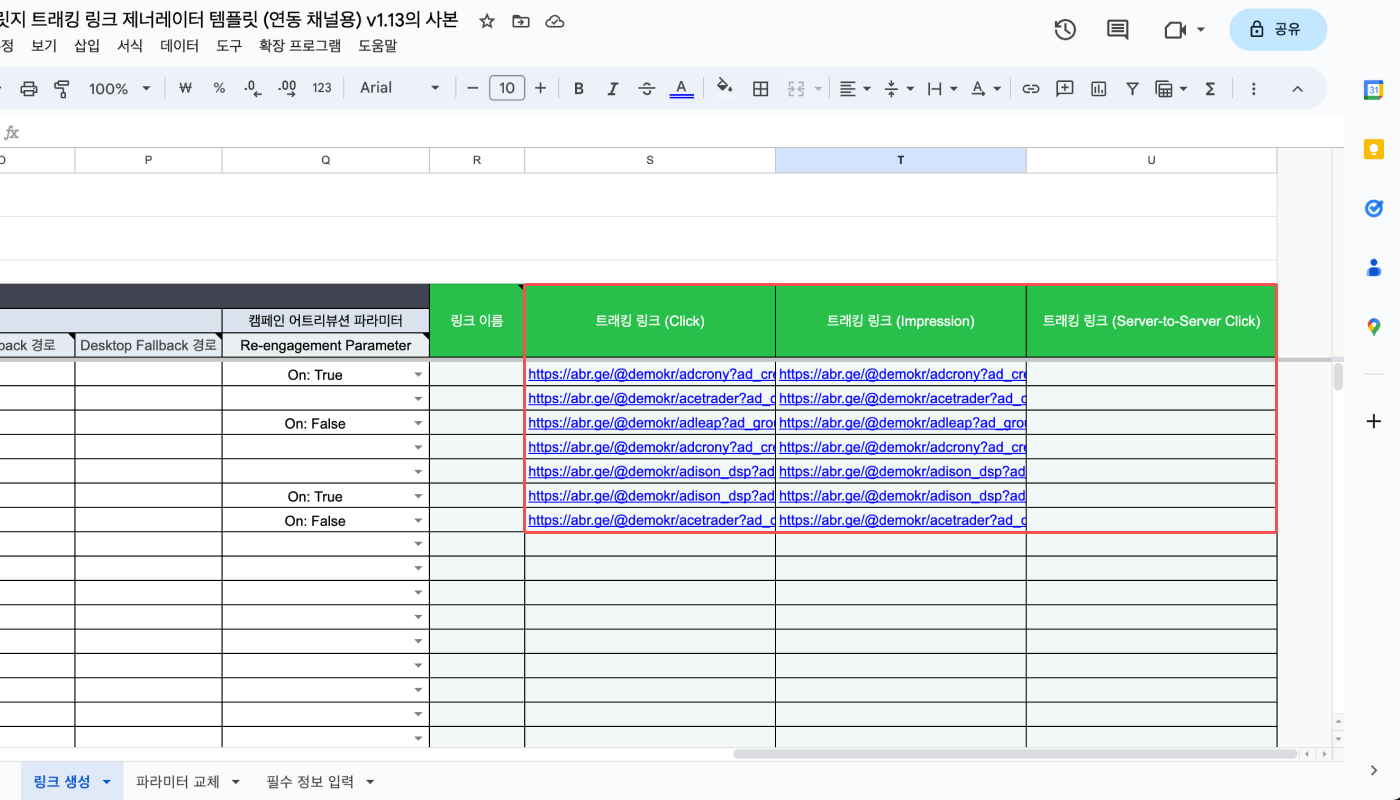Screen dimensions: 1400x800
Task: Open 123 more formats button
Action: coord(322,88)
